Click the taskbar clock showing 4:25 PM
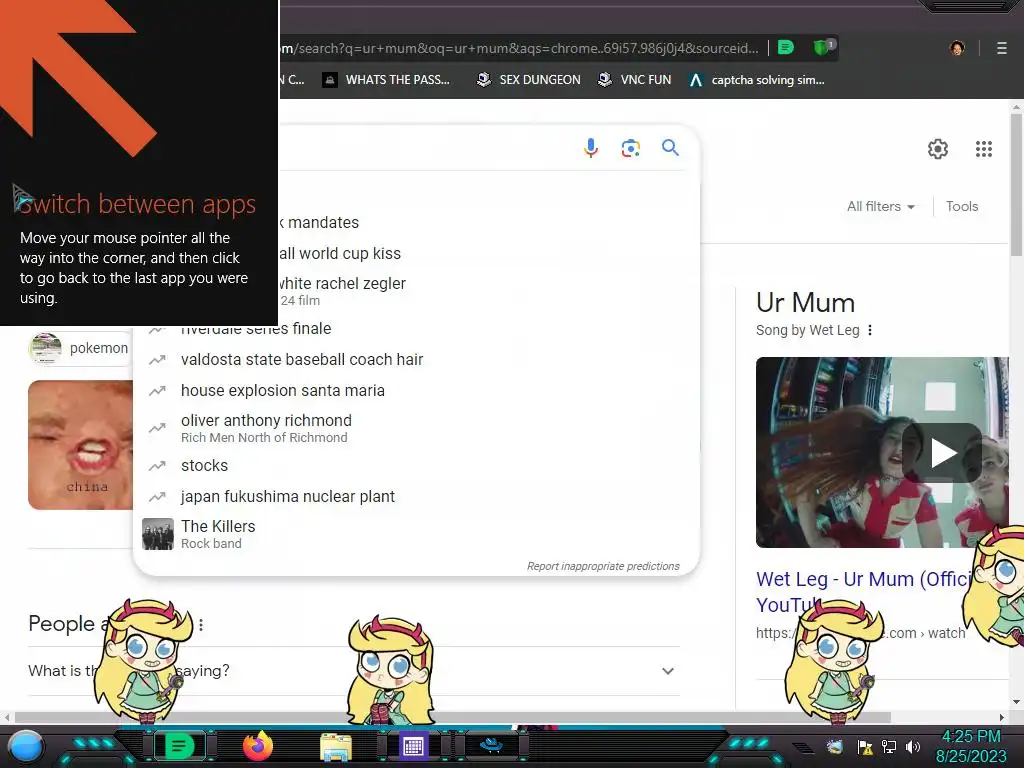 (971, 746)
